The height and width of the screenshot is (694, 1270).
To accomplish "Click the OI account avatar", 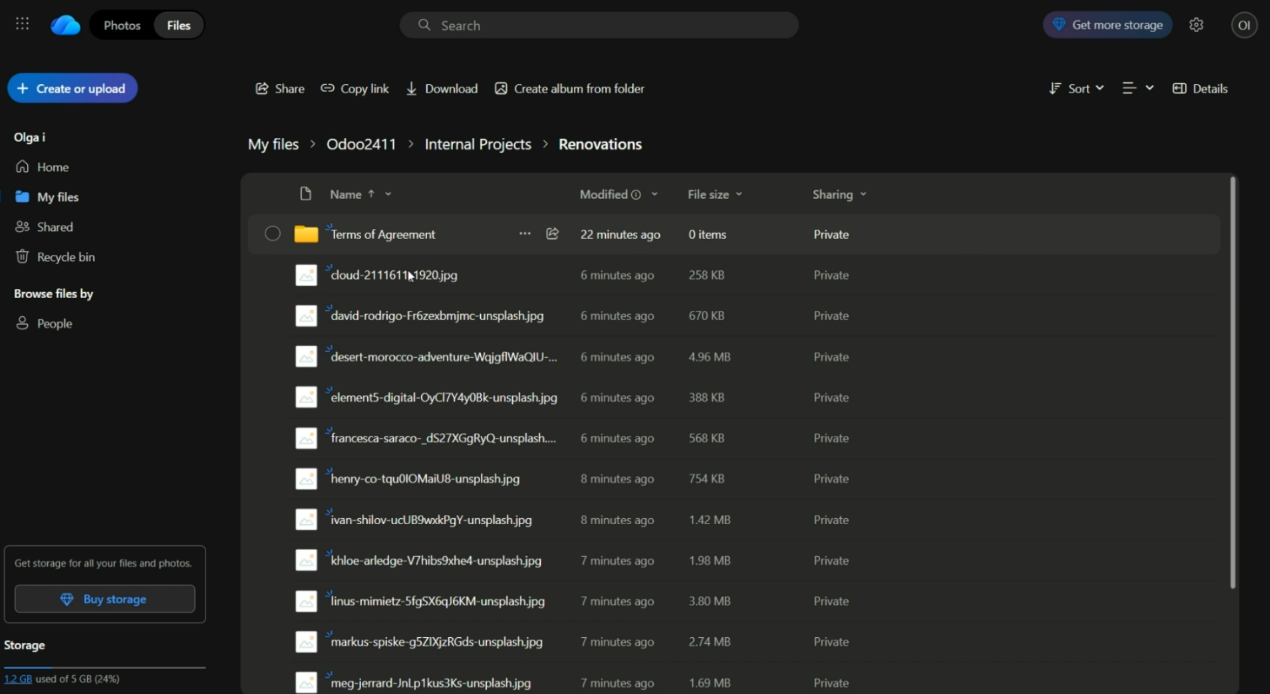I will click(1244, 25).
